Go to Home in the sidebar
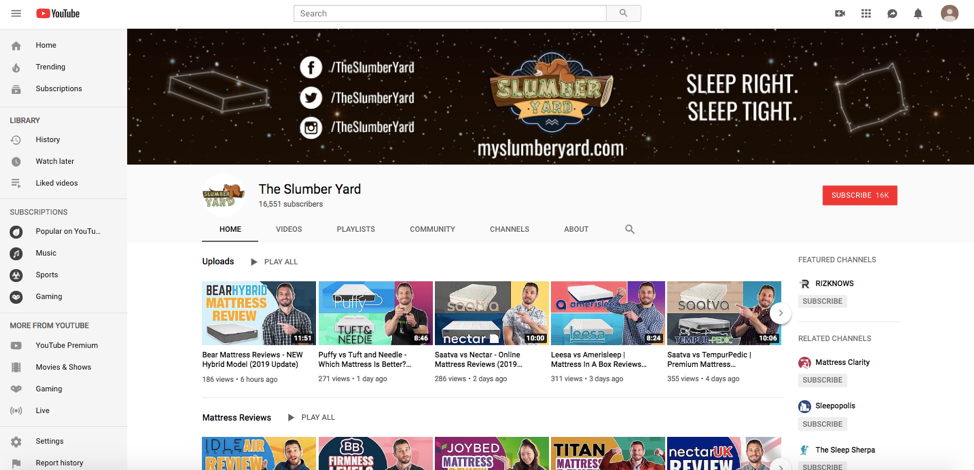The image size is (974, 470). pyautogui.click(x=63, y=45)
